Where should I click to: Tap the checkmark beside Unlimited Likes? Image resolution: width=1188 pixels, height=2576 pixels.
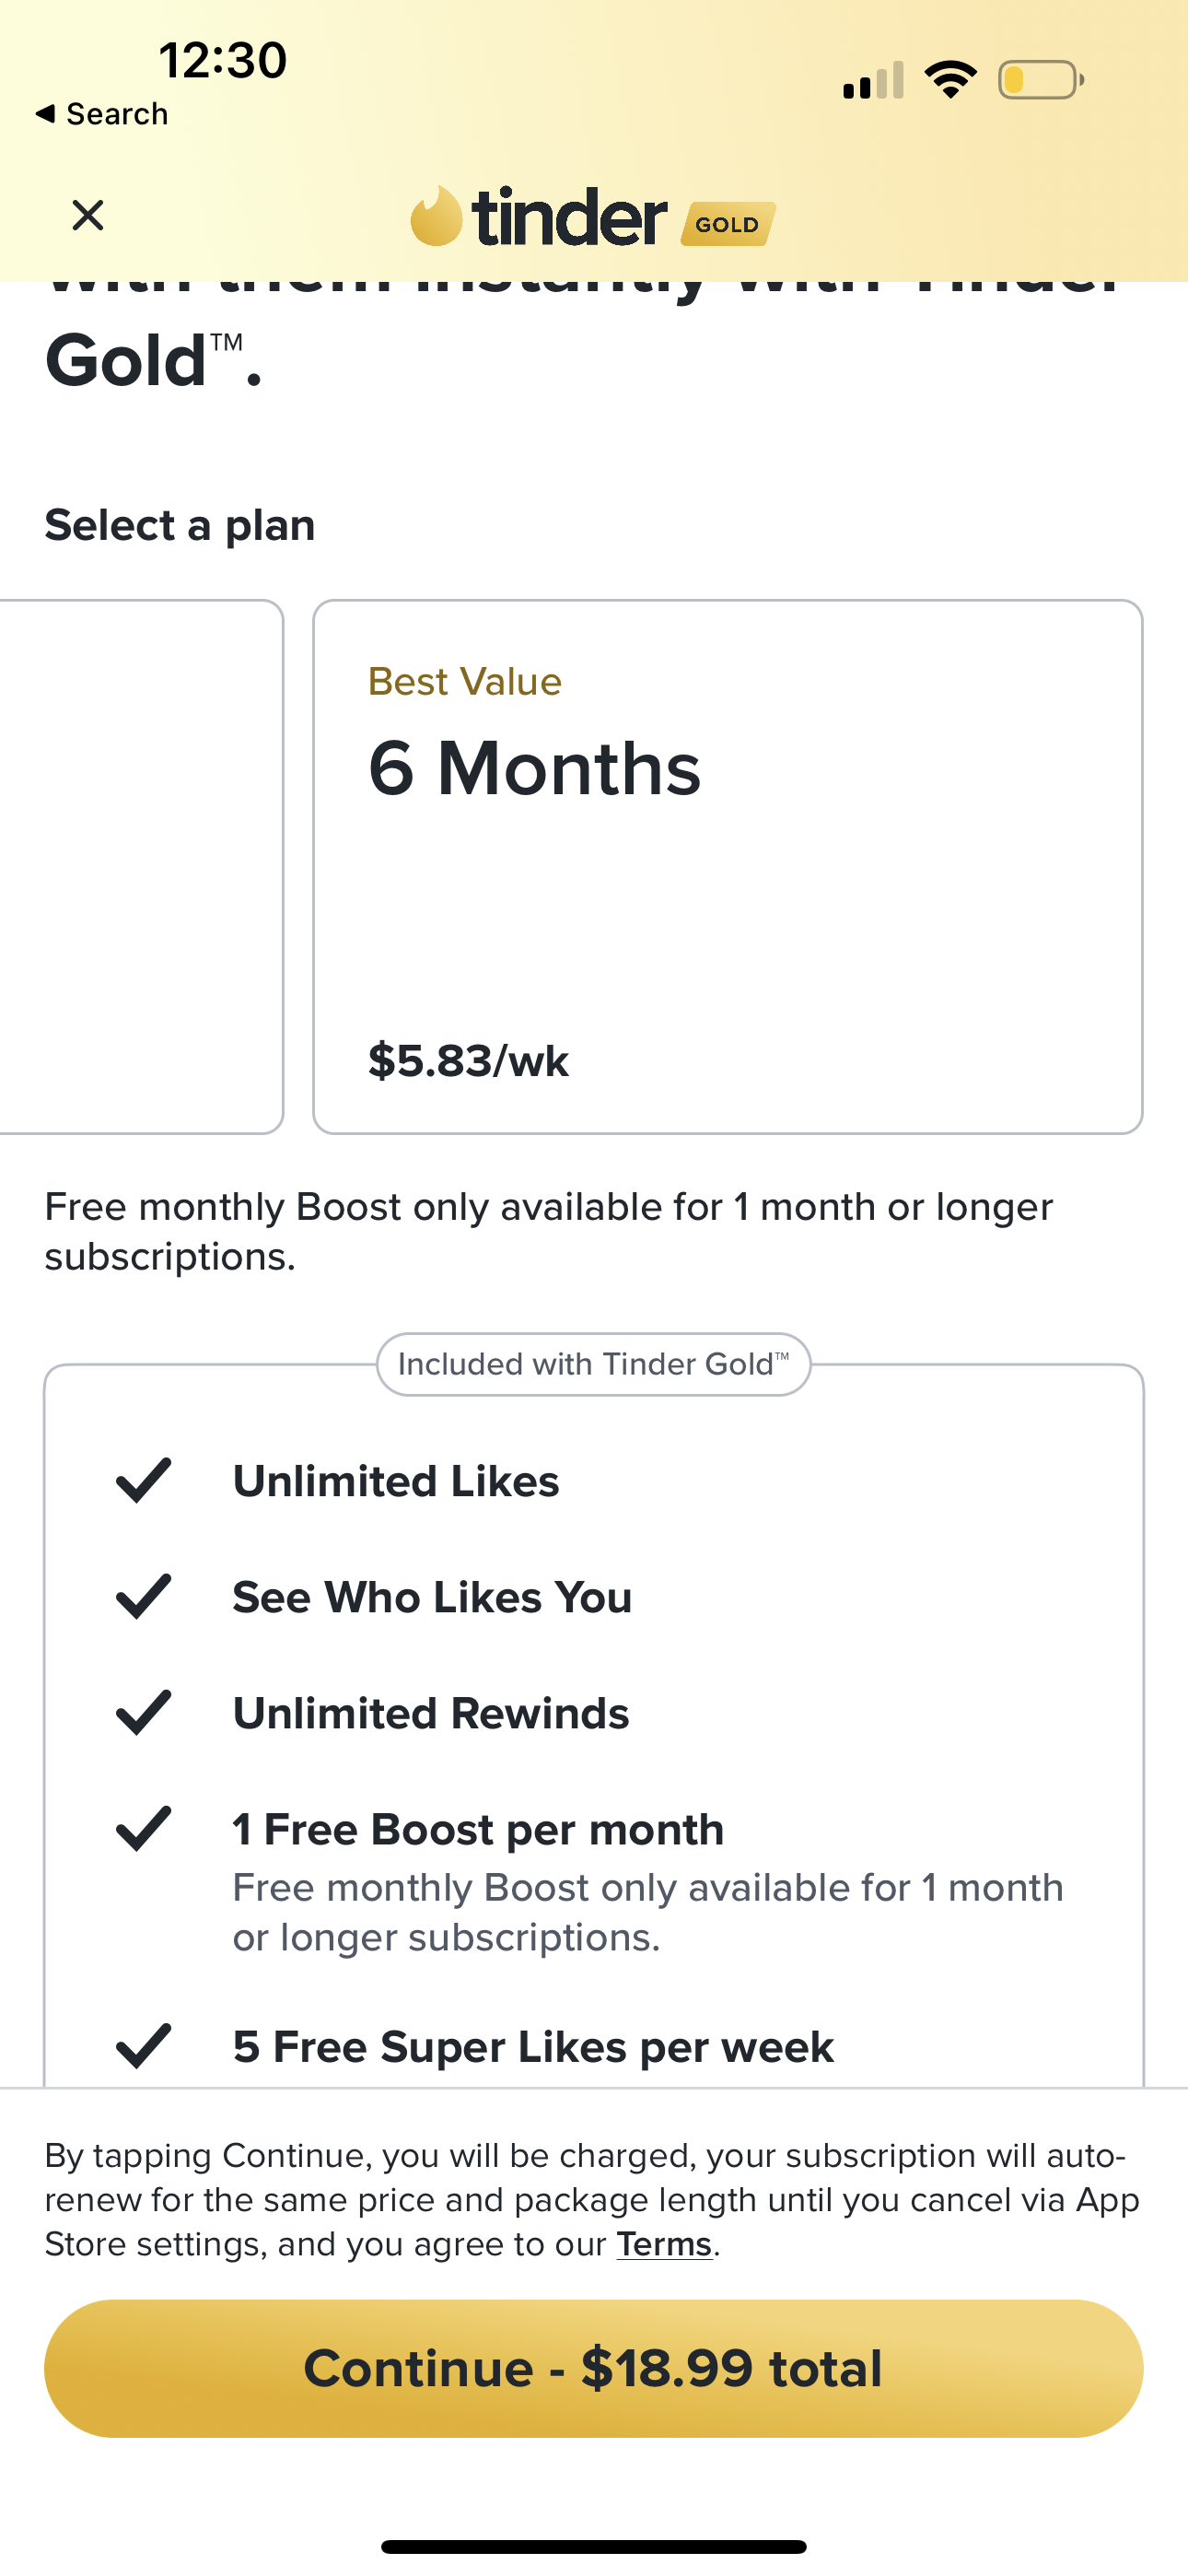[x=144, y=1480]
